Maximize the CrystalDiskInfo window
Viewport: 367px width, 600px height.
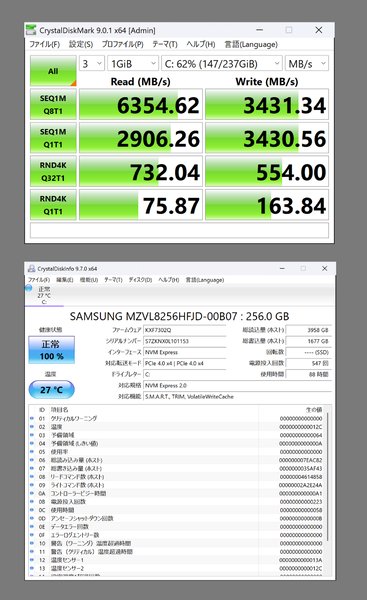303,269
